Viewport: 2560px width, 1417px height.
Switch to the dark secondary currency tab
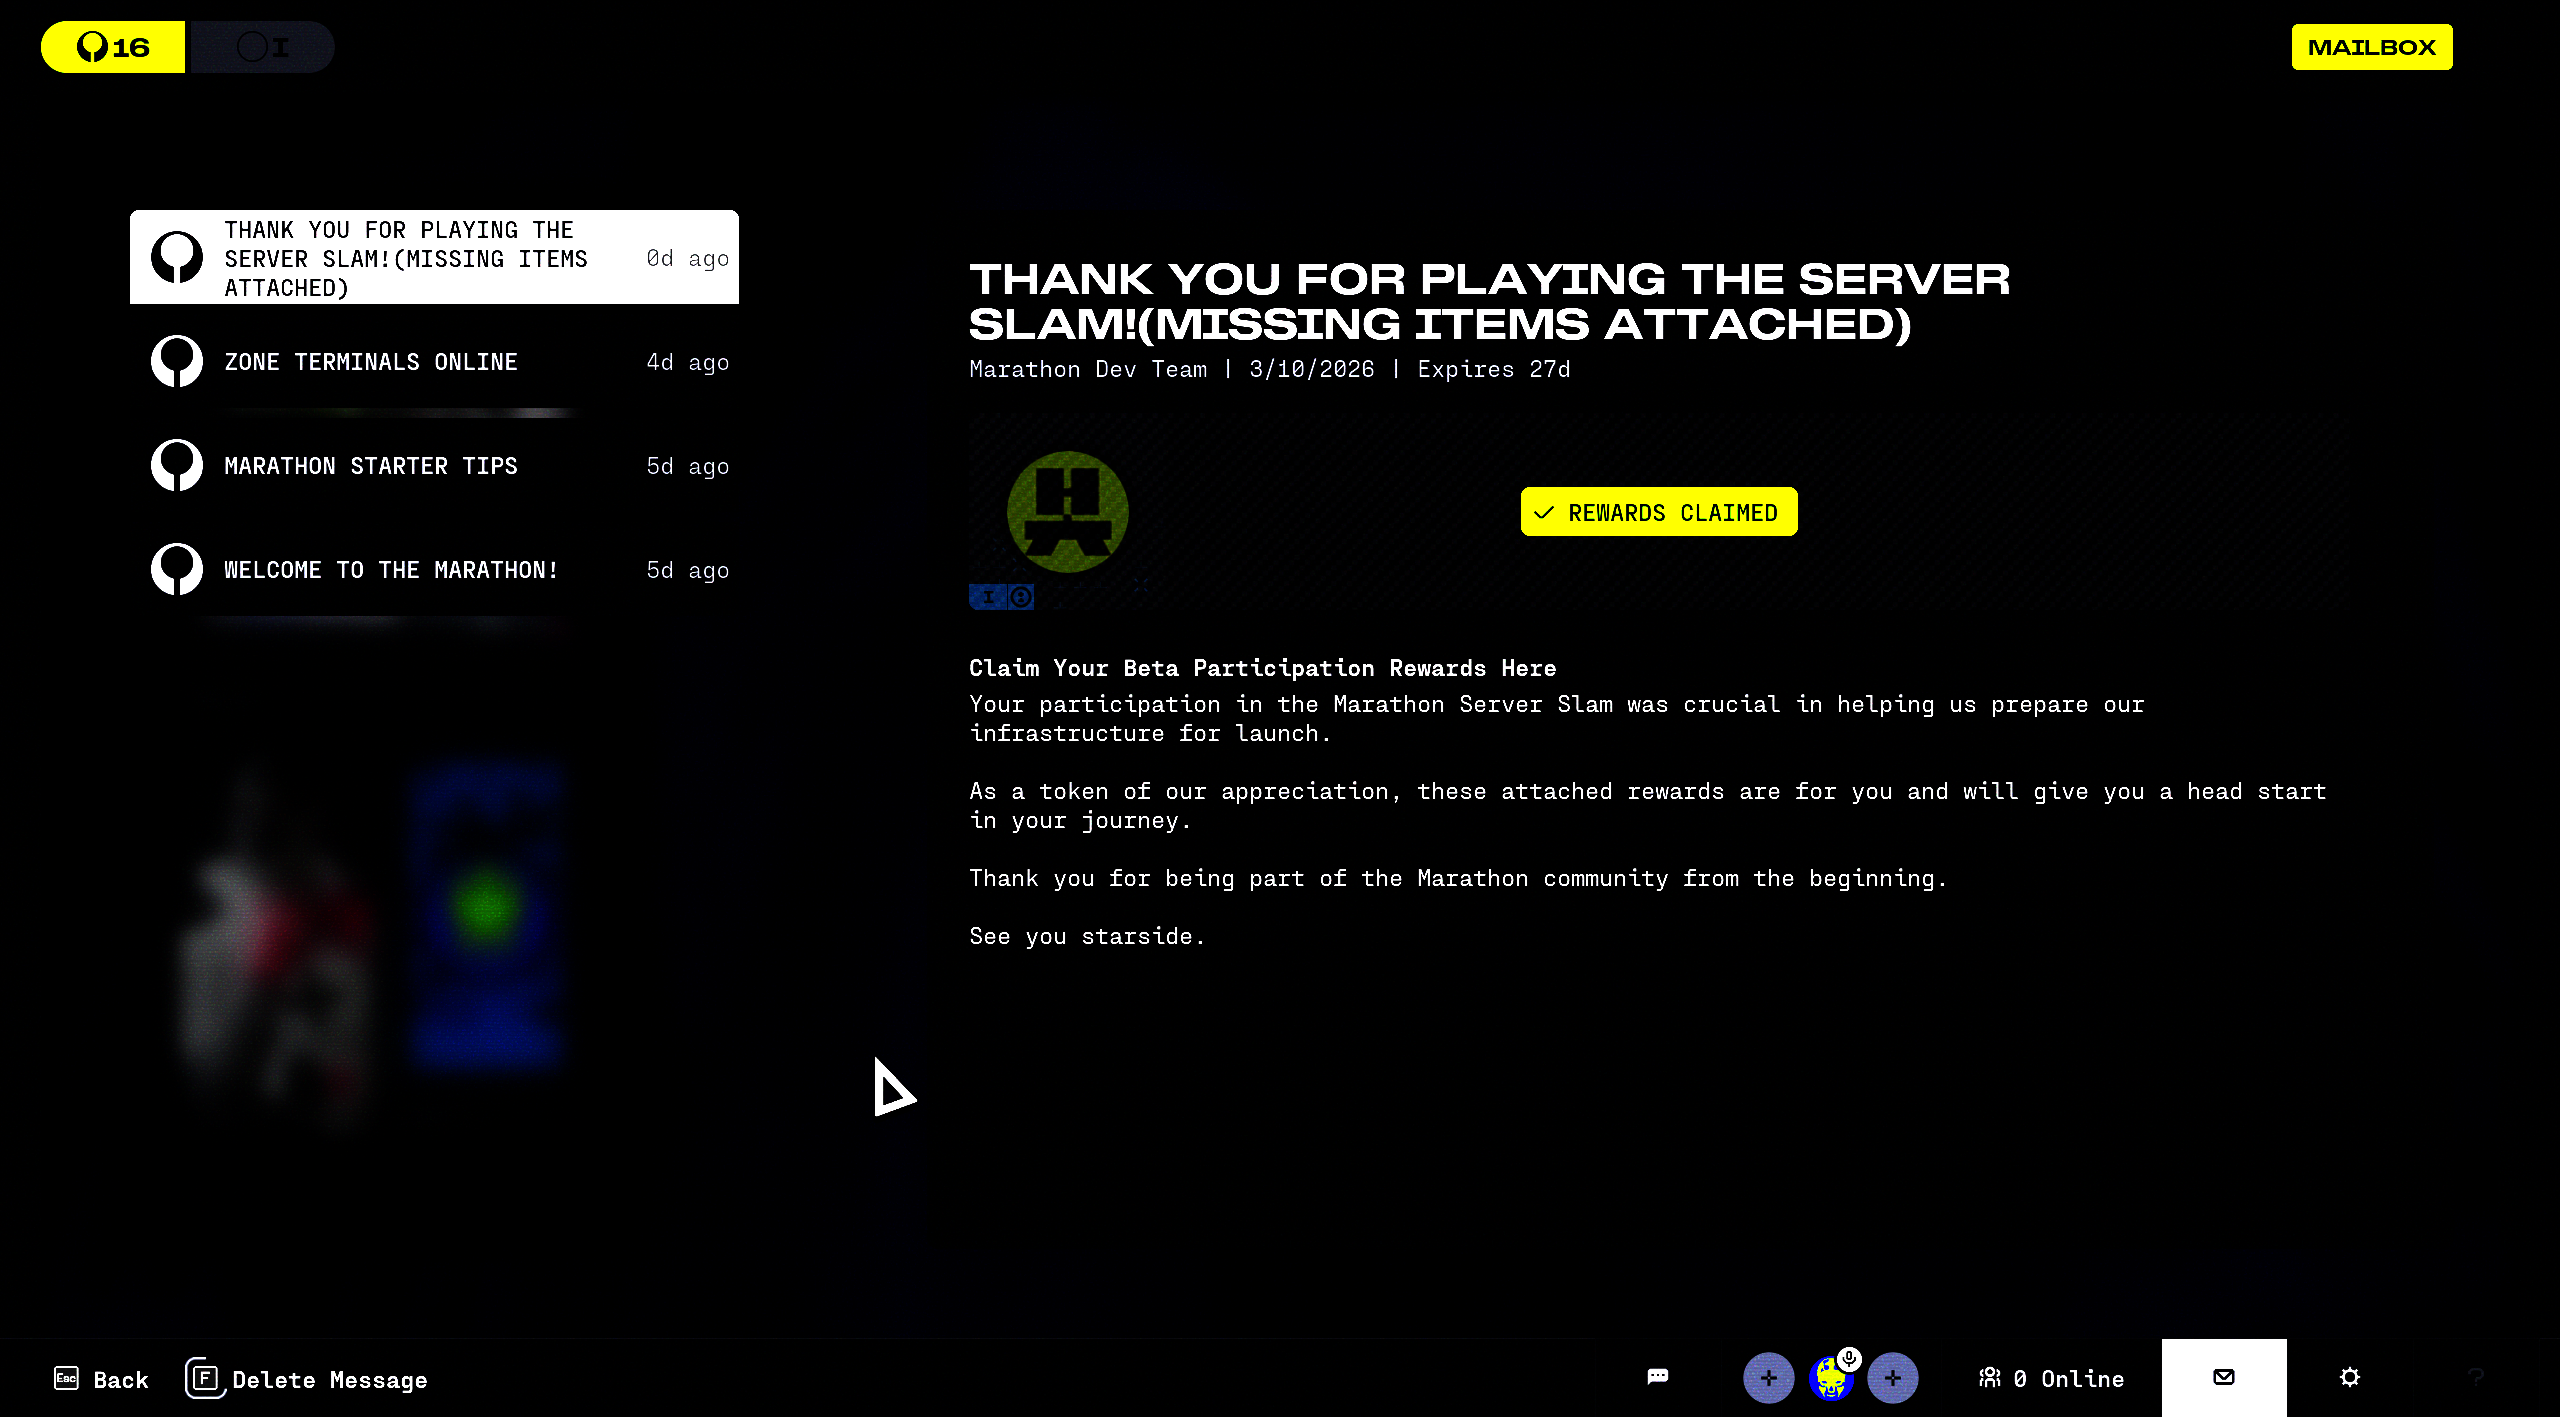262,47
